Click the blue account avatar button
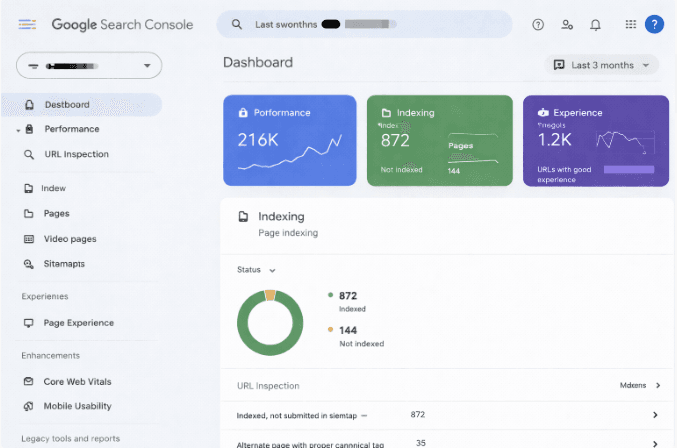Screen dimensions: 677x448 click(x=654, y=24)
